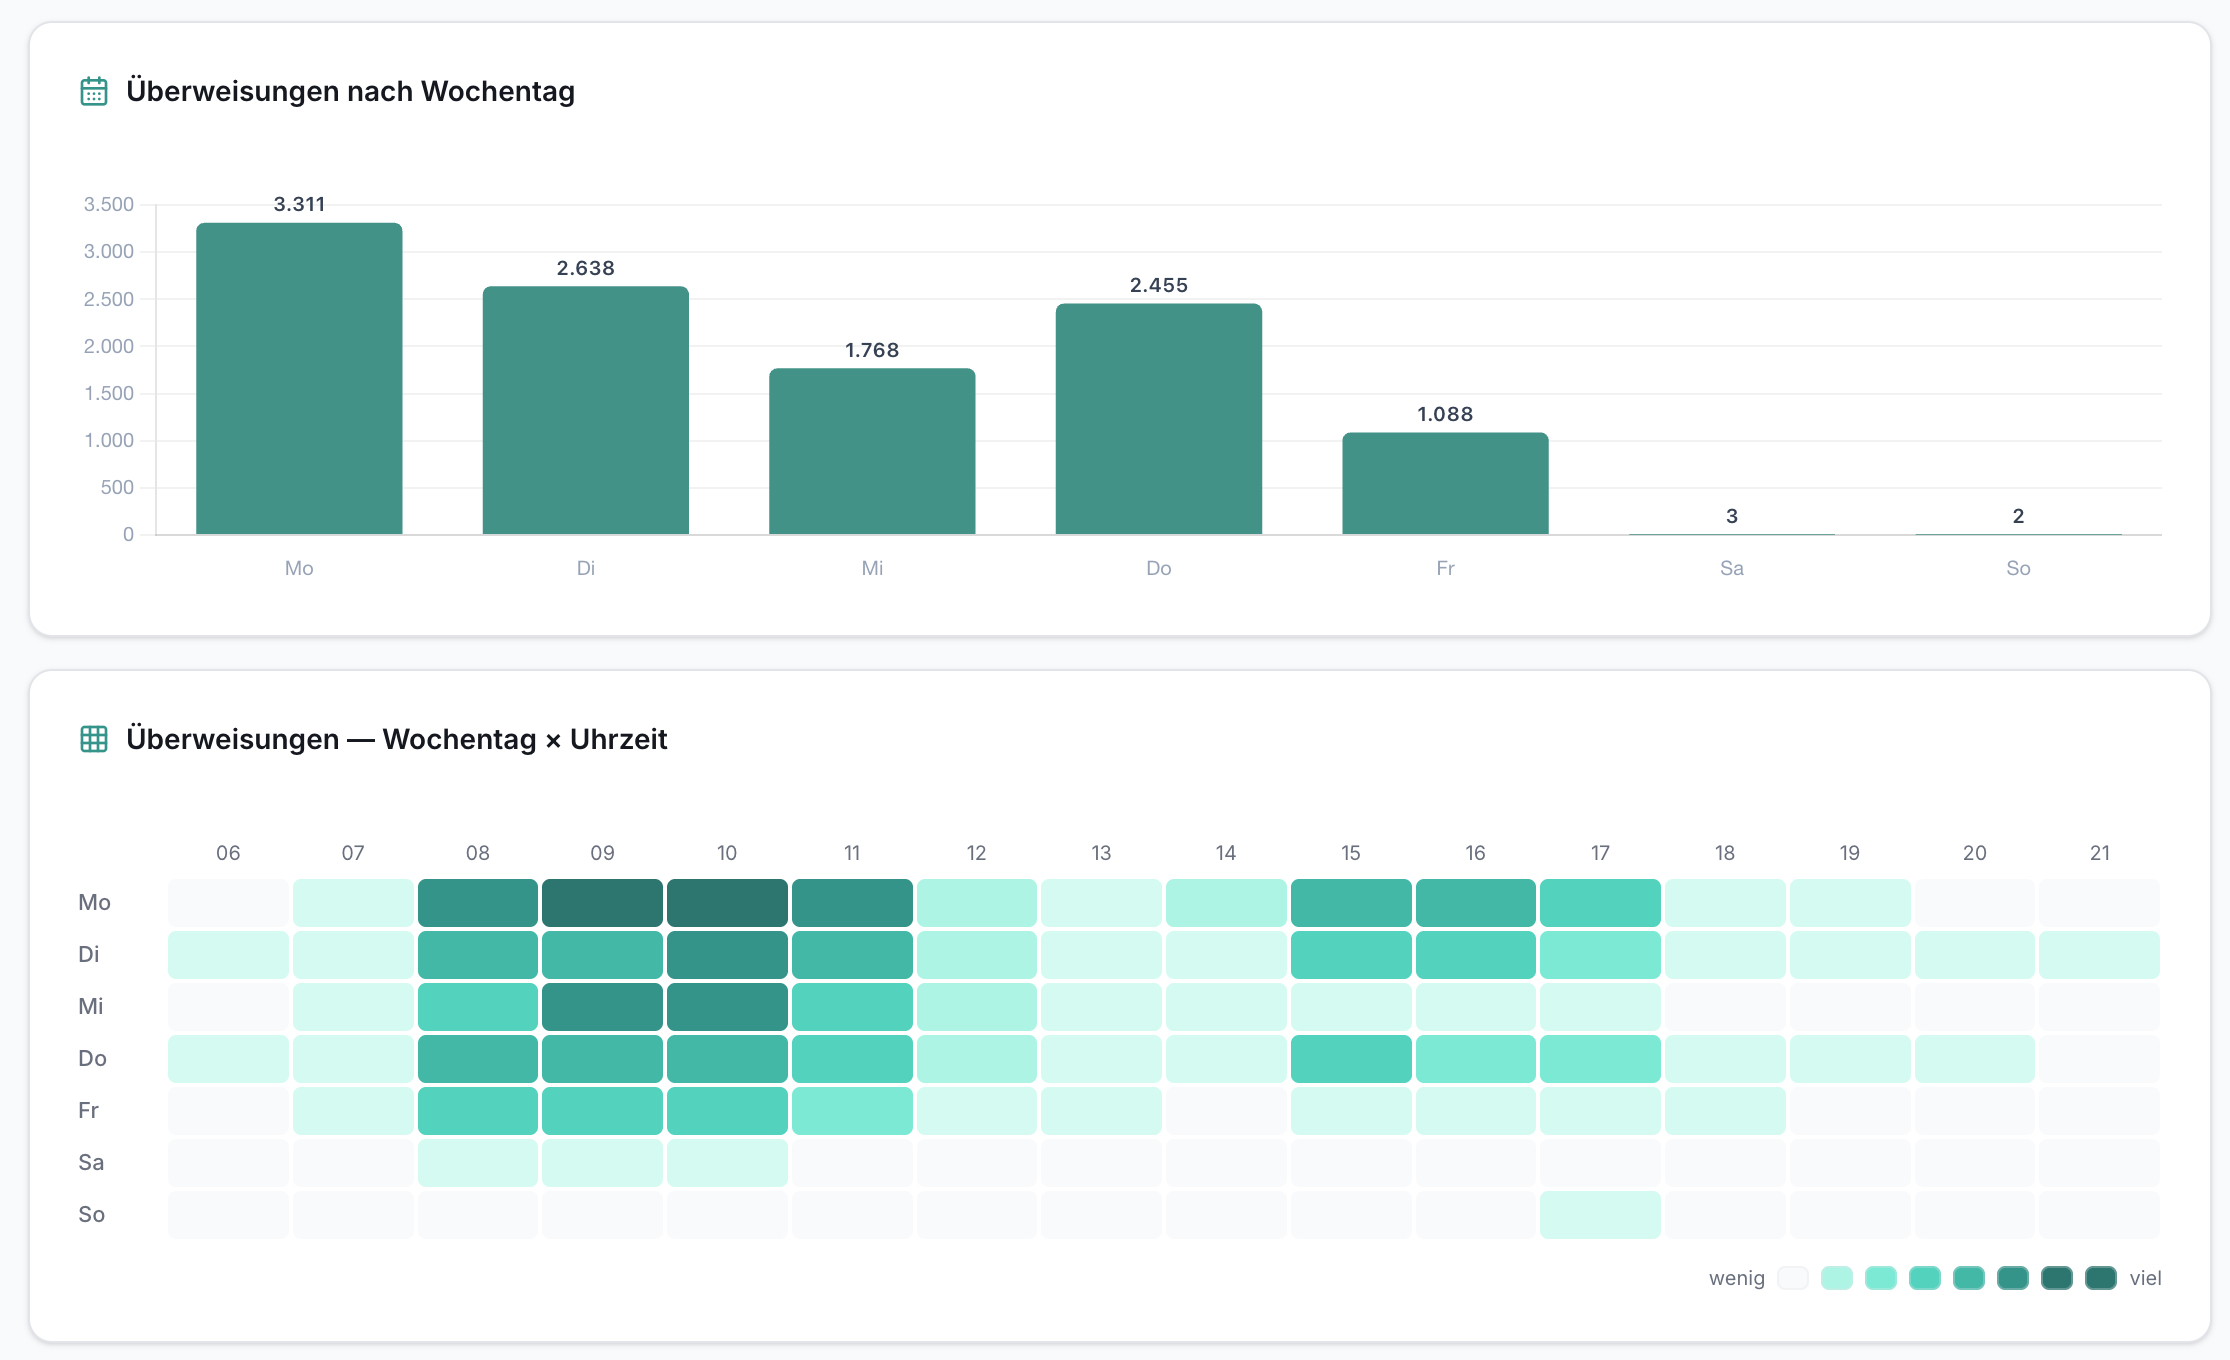Image resolution: width=2230 pixels, height=1360 pixels.
Task: Select the Wednesday bar labeled 1.768
Action: tap(872, 451)
